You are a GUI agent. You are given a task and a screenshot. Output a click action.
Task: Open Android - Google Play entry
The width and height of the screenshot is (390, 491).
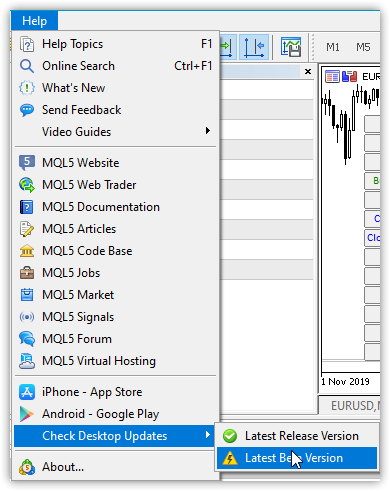[x=116, y=414]
